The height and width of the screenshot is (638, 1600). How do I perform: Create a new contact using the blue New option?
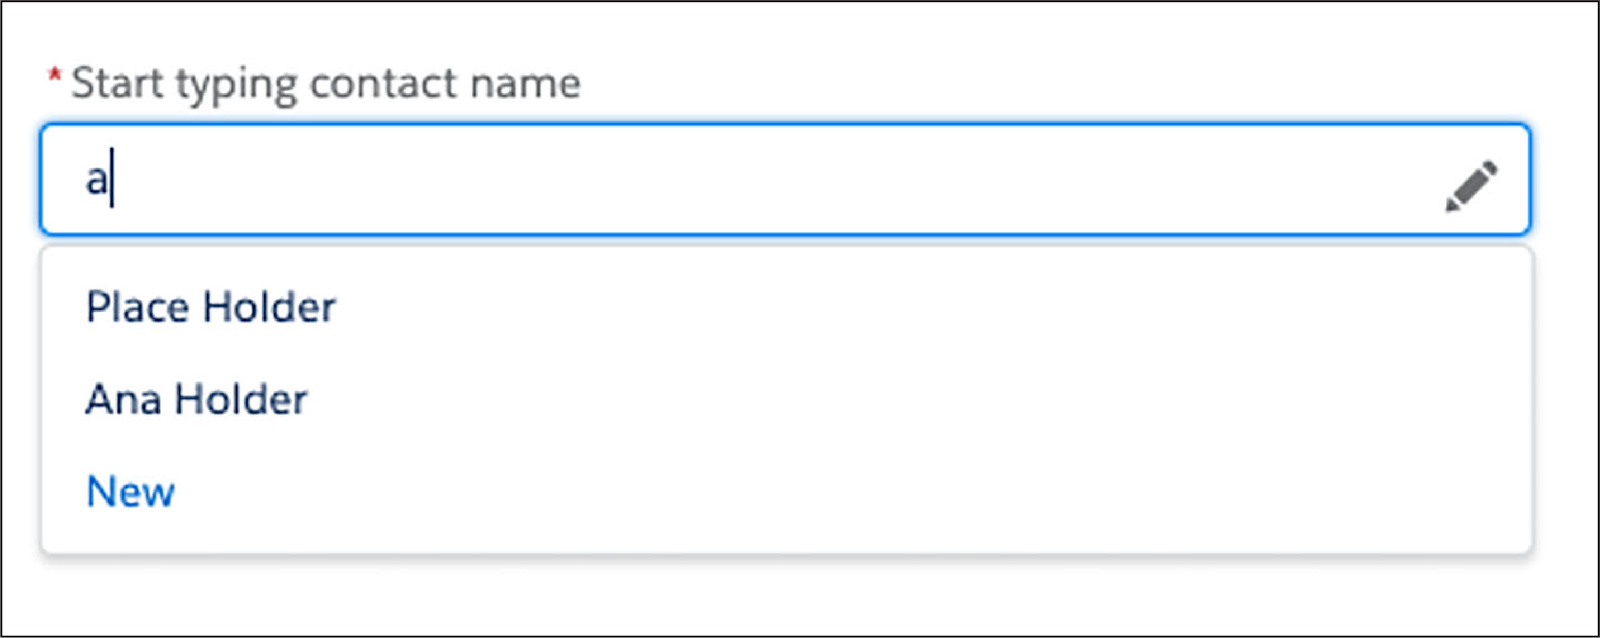(130, 490)
